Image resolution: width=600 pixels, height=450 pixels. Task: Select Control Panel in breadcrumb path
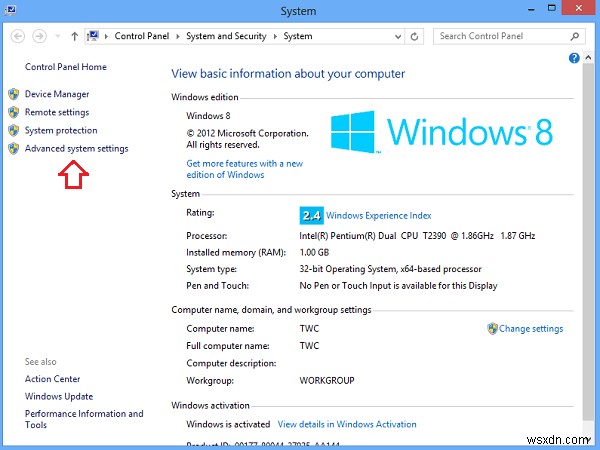[142, 36]
